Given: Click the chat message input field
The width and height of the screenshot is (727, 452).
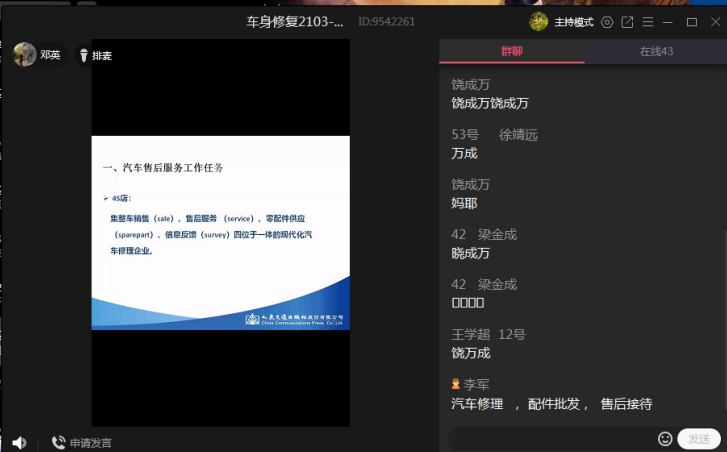Looking at the screenshot, I should point(552,439).
